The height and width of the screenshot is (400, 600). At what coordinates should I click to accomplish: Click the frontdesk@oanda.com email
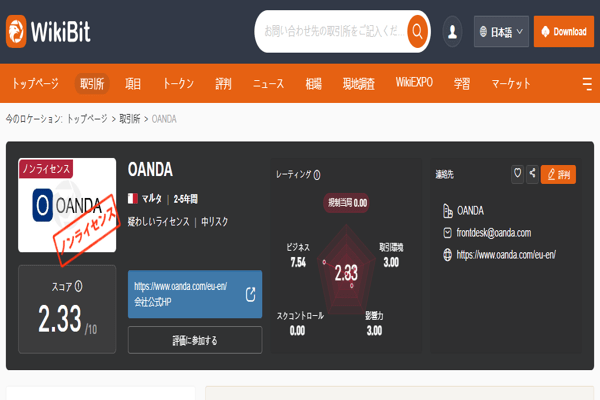pos(494,233)
